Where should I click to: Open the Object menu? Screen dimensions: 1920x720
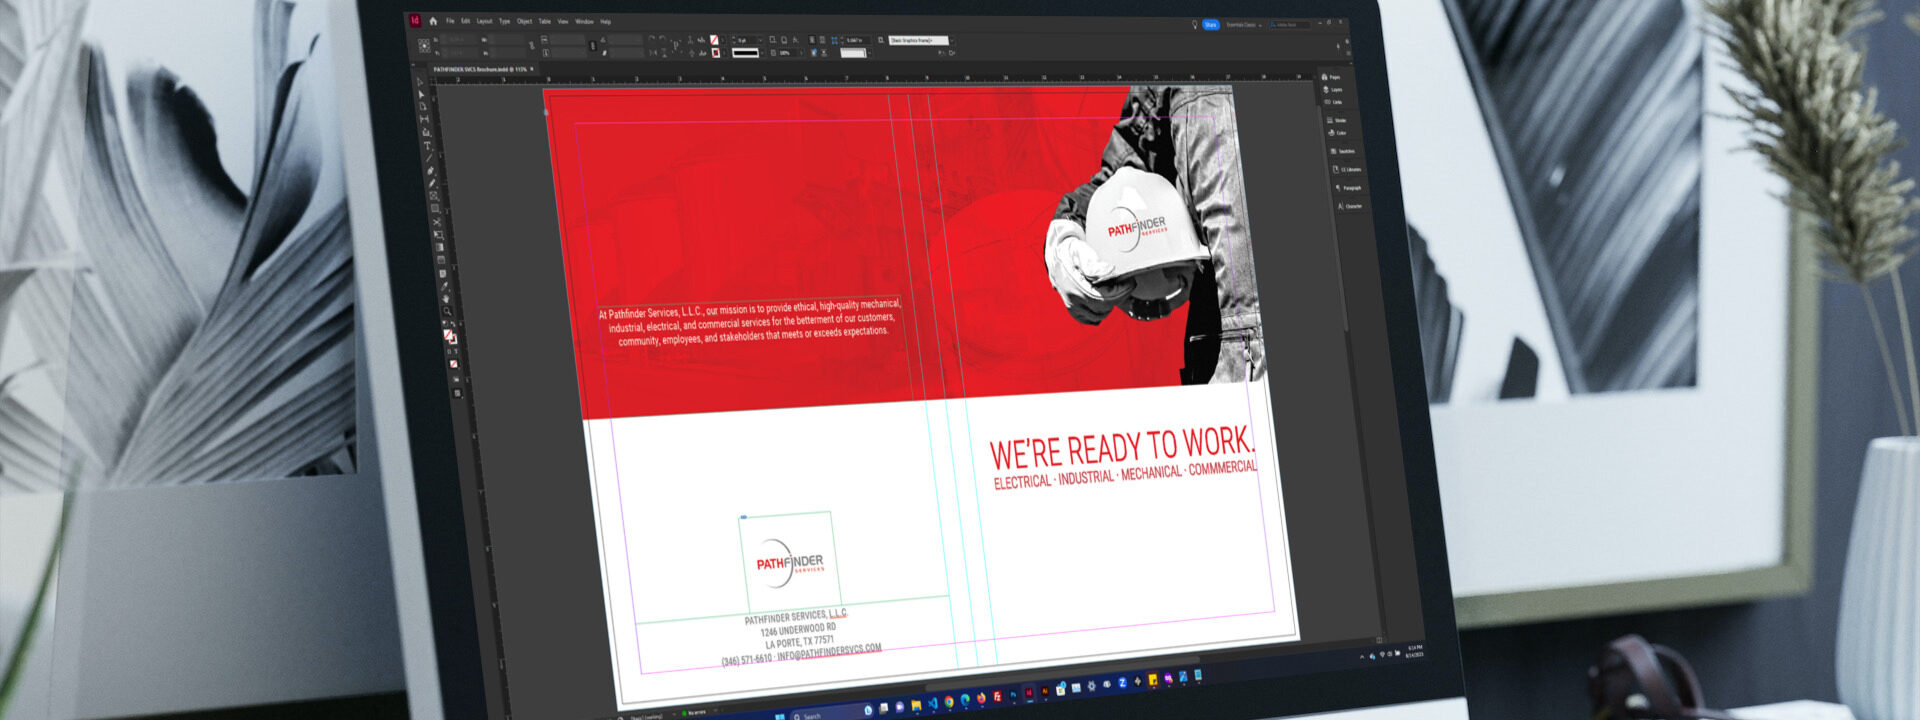[524, 21]
